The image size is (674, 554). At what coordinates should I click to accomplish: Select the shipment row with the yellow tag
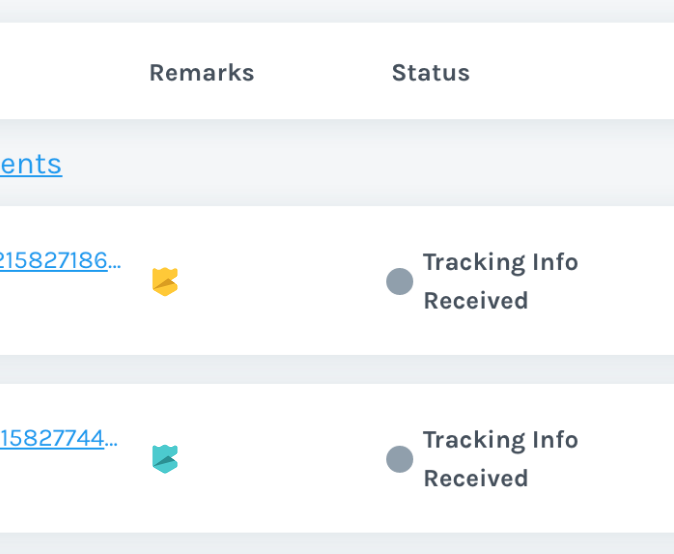point(337,280)
